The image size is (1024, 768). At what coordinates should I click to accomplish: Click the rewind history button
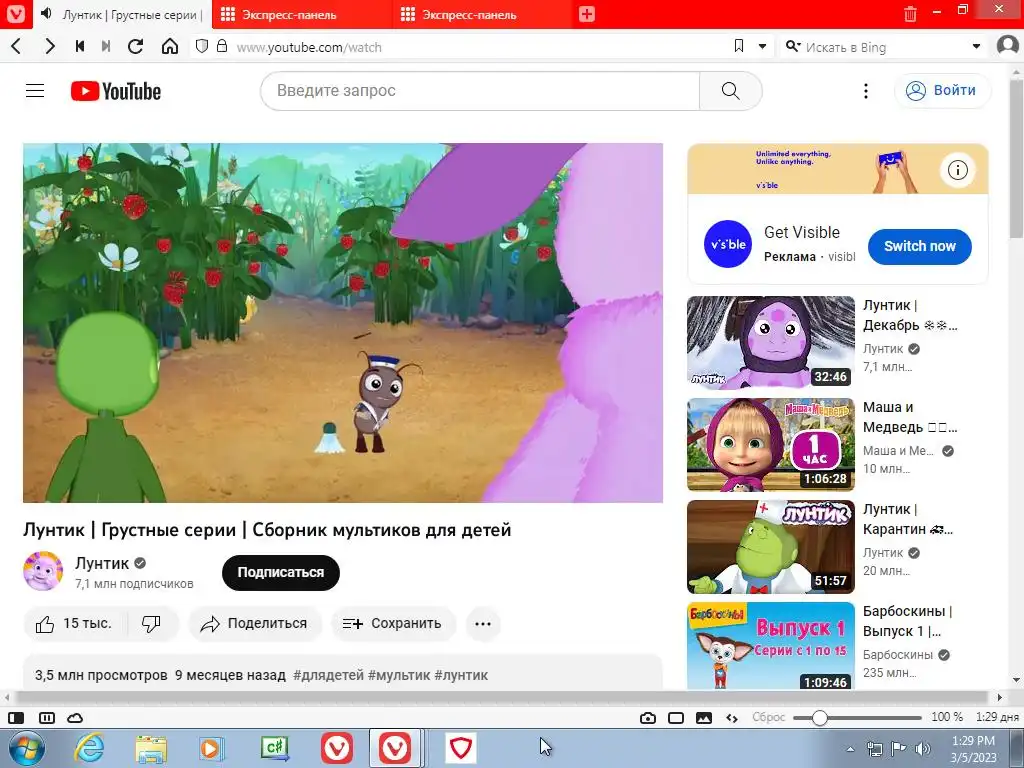80,46
